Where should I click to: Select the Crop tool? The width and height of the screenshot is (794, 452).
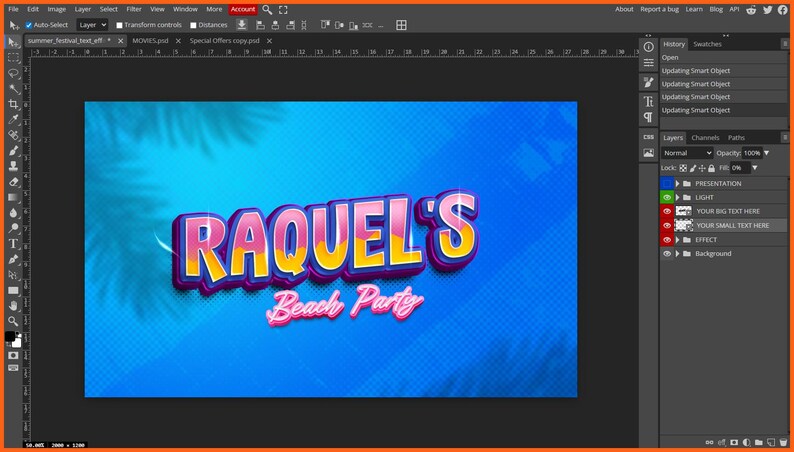pos(13,104)
